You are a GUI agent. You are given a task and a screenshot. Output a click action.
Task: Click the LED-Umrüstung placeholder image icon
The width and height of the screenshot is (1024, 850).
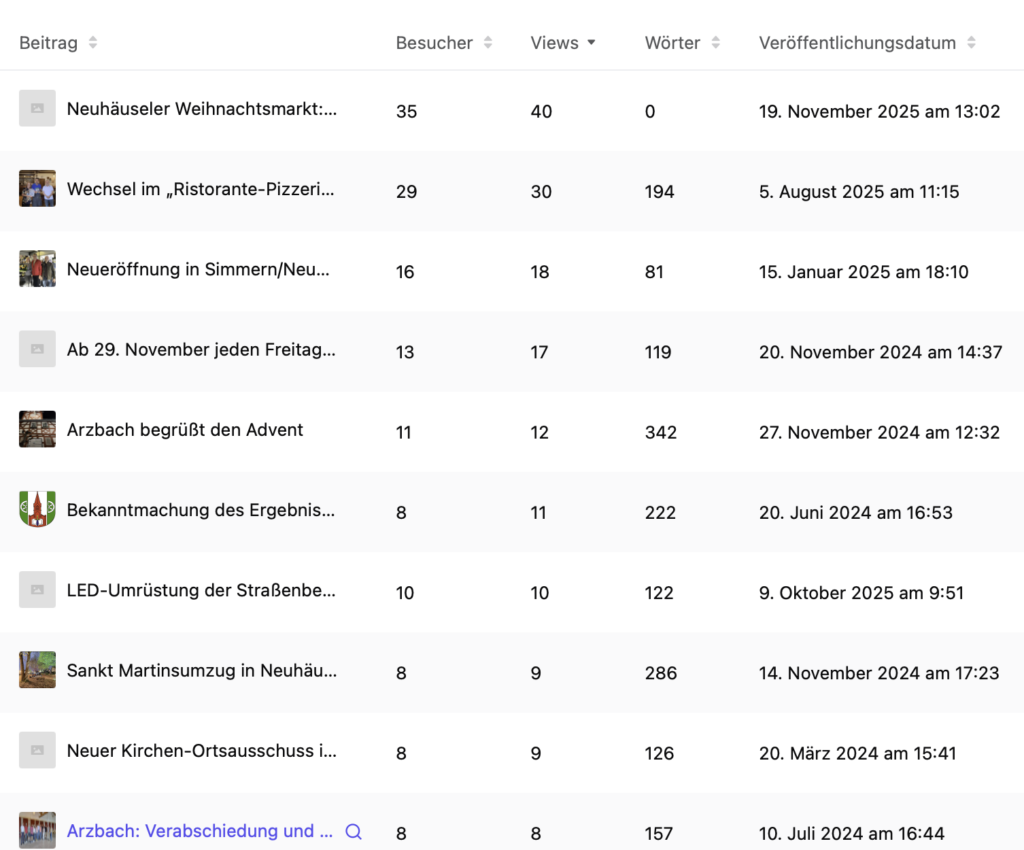pyautogui.click(x=37, y=590)
